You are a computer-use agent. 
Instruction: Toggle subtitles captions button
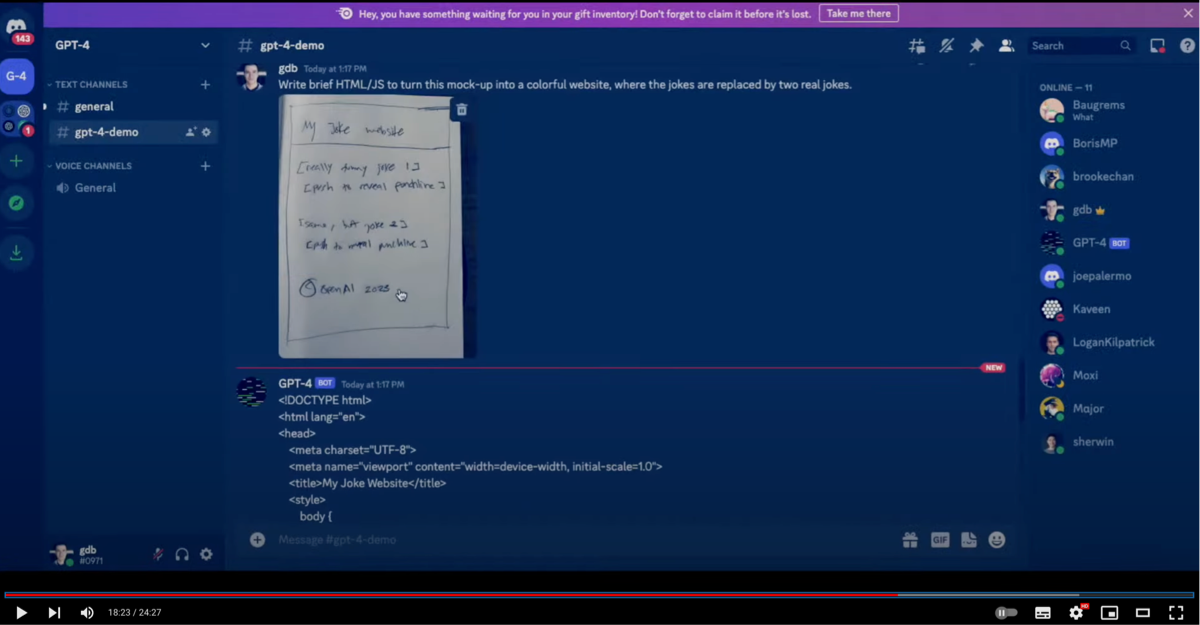[x=1042, y=613]
